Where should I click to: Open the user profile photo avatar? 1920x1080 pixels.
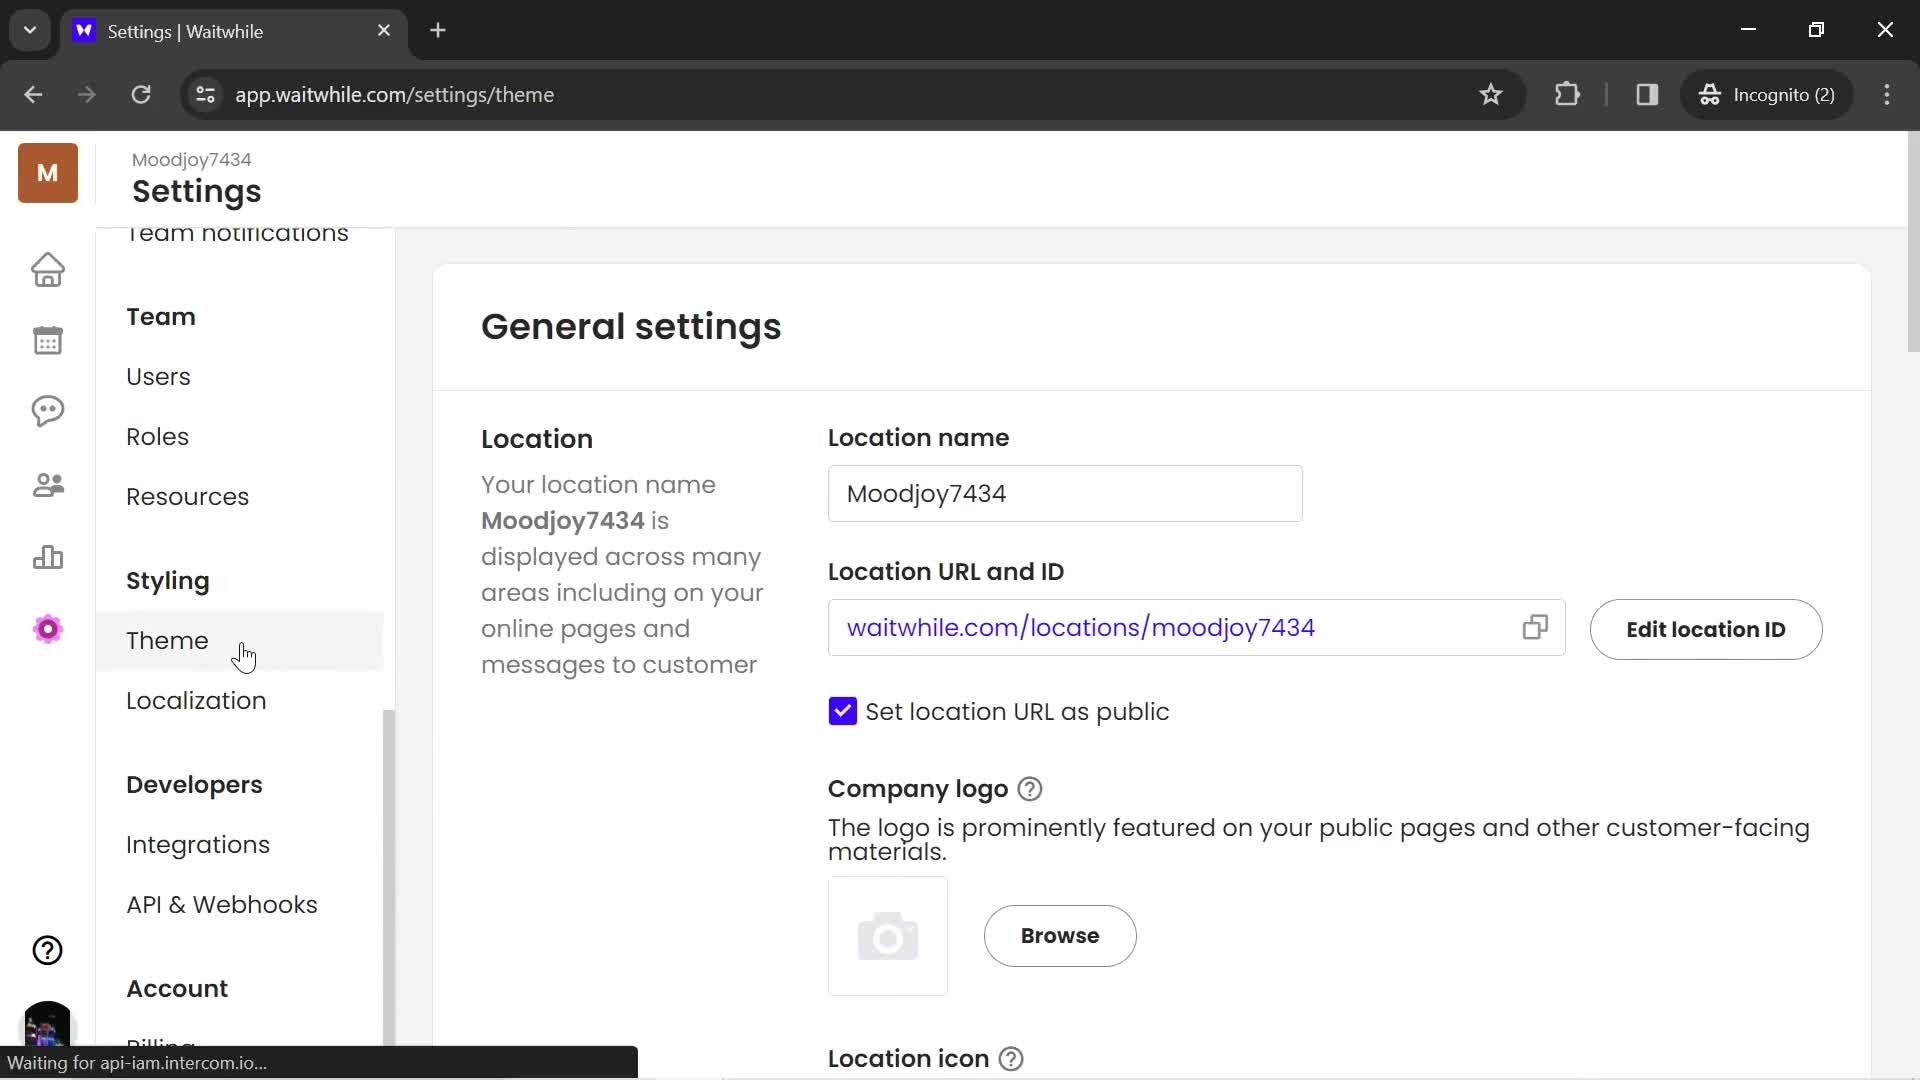pos(47,1023)
